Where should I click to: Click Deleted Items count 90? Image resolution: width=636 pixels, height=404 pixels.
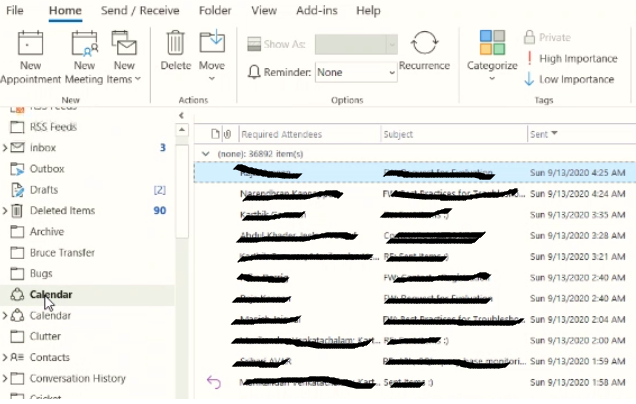(160, 211)
